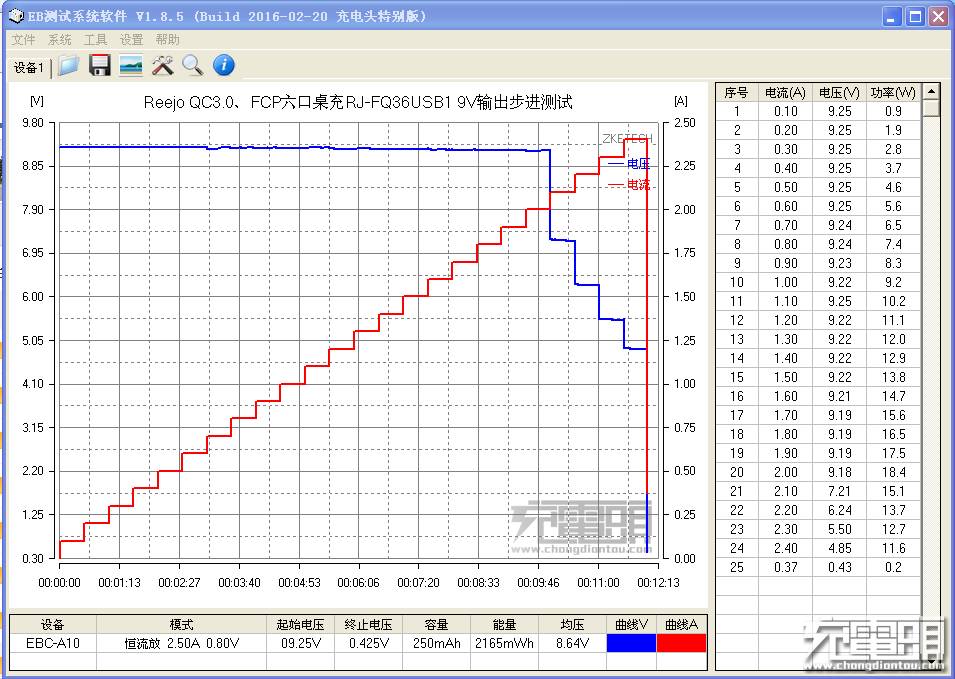
Task: Open the 工具 menu
Action: pyautogui.click(x=96, y=40)
